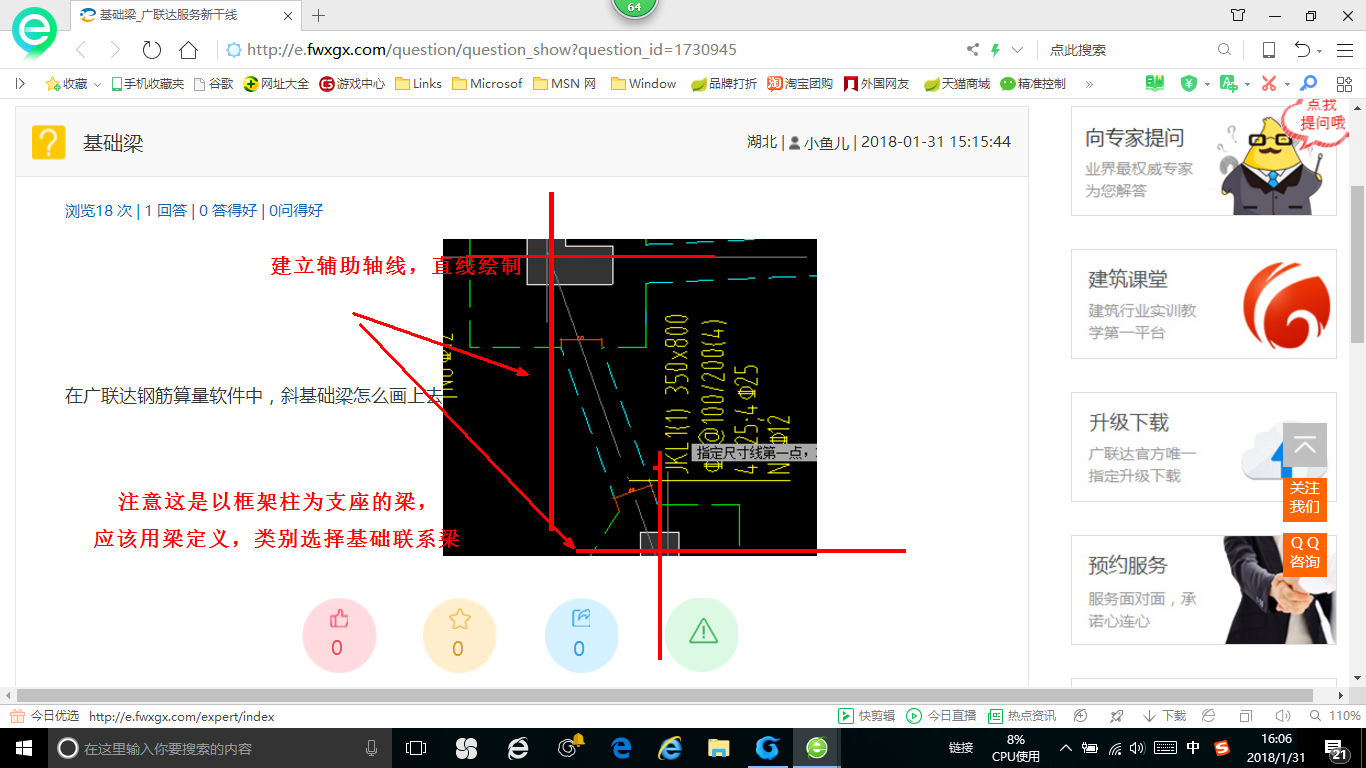Click the 110% page zoom control
The width and height of the screenshot is (1366, 768).
point(1334,716)
